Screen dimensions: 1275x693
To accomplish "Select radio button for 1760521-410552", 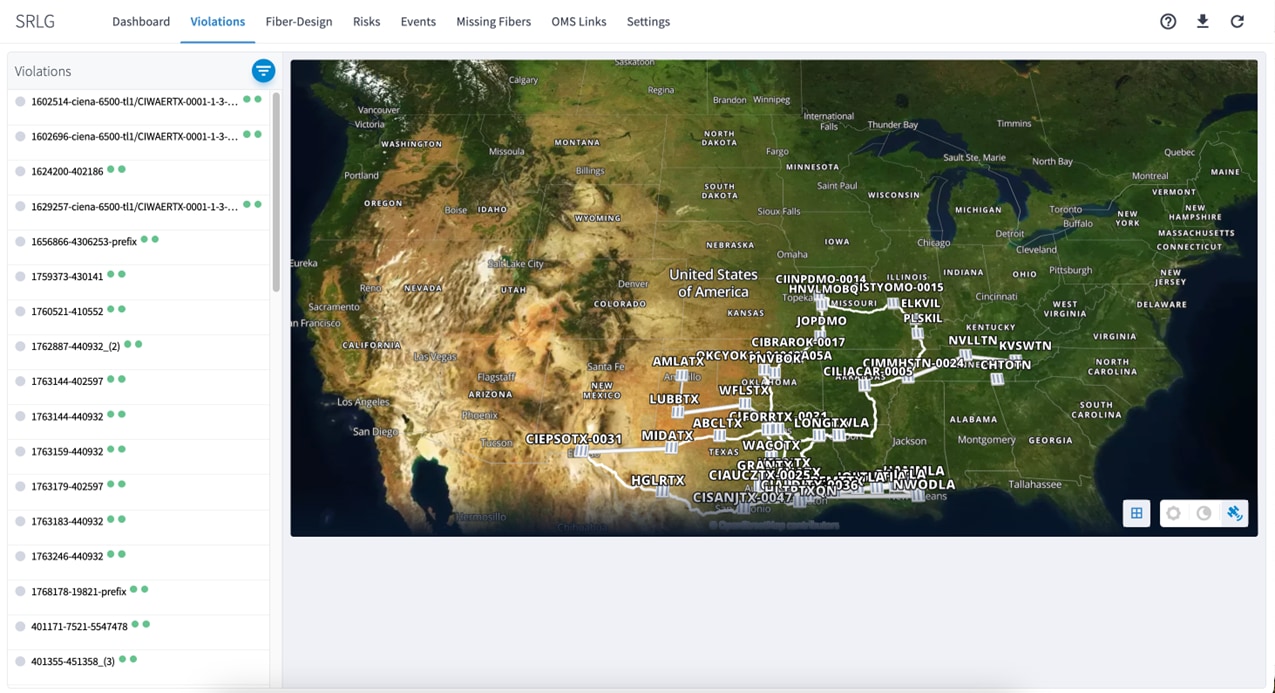I will pos(20,312).
